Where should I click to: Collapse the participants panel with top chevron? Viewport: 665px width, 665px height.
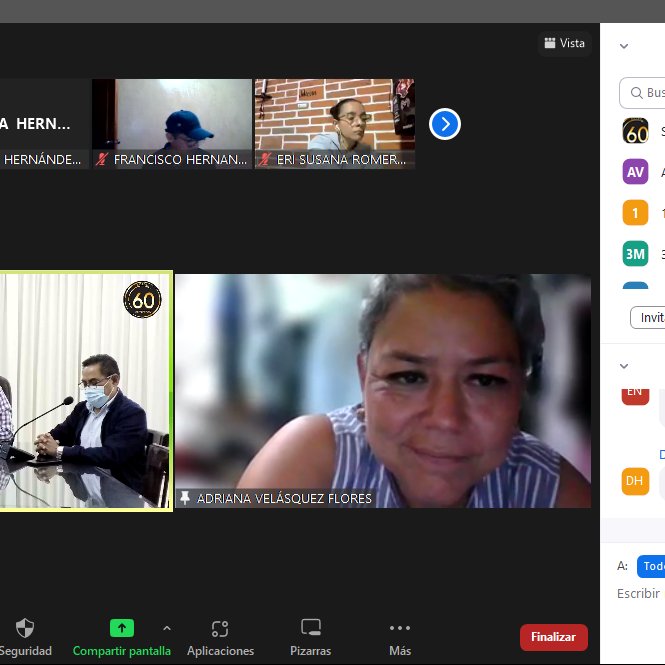(624, 46)
